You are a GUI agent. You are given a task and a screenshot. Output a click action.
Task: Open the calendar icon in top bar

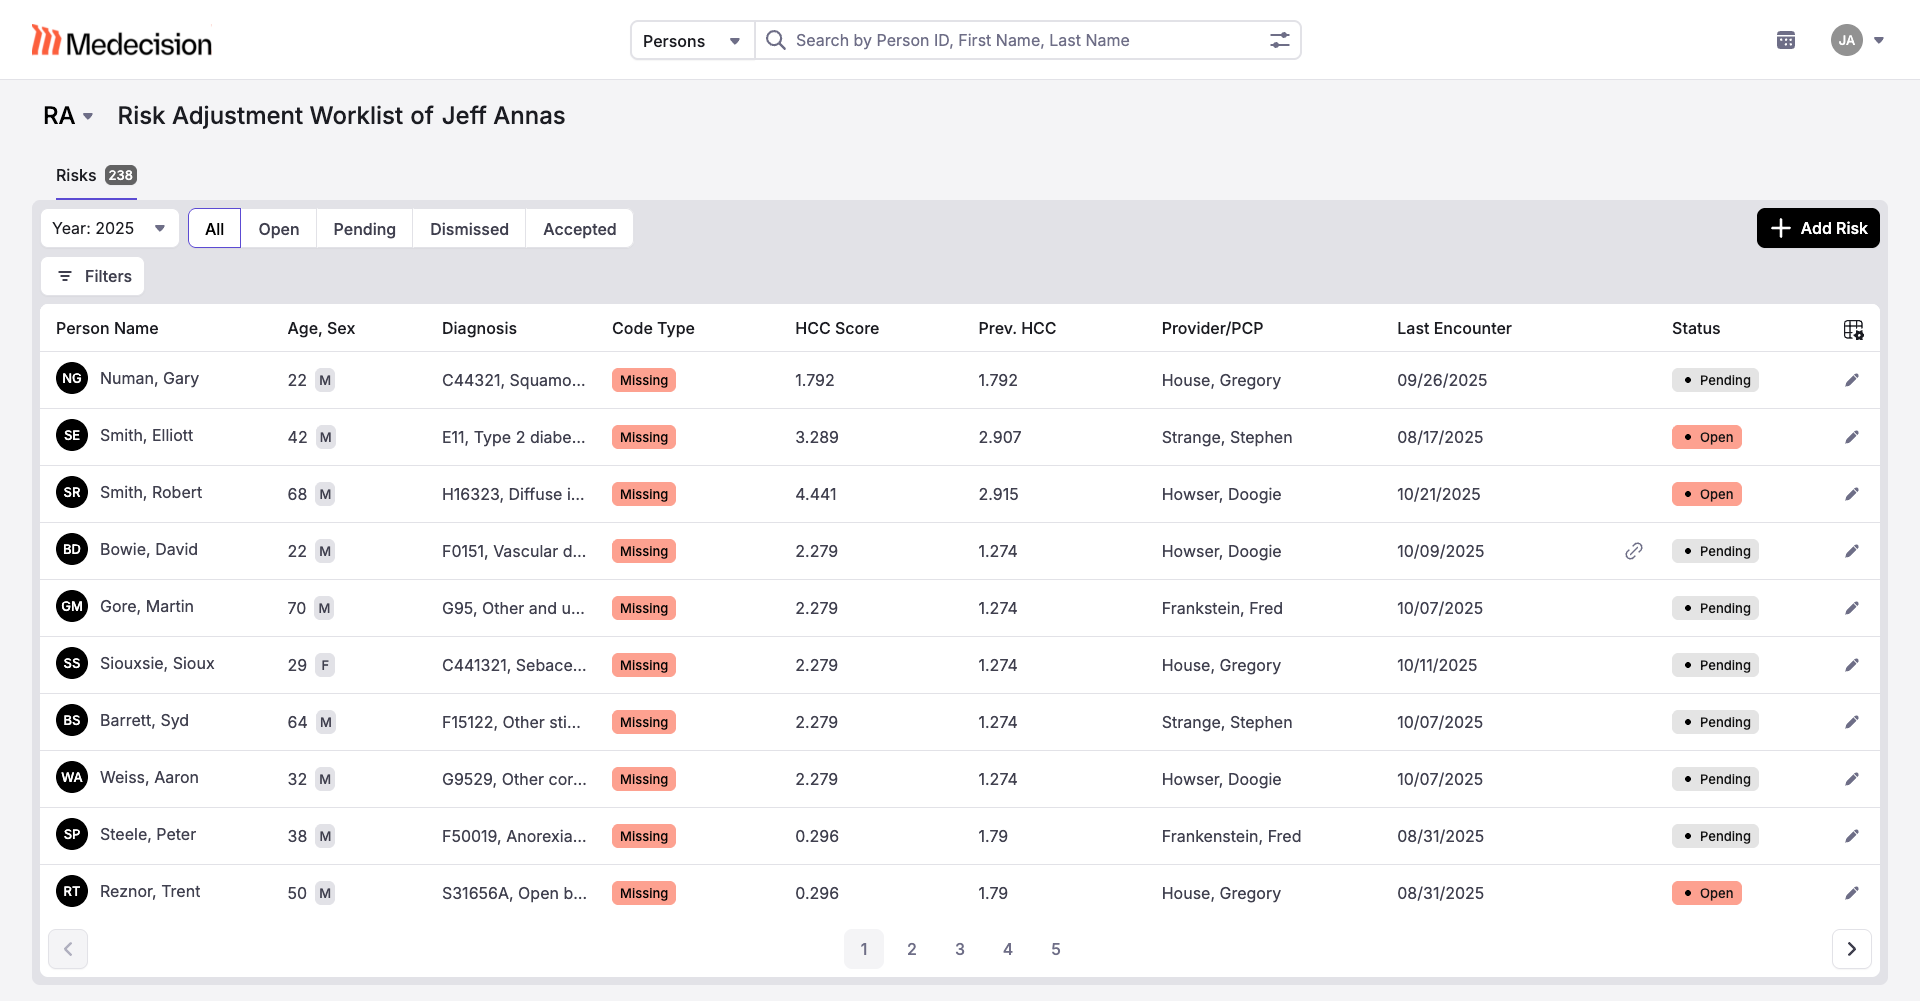(x=1786, y=40)
